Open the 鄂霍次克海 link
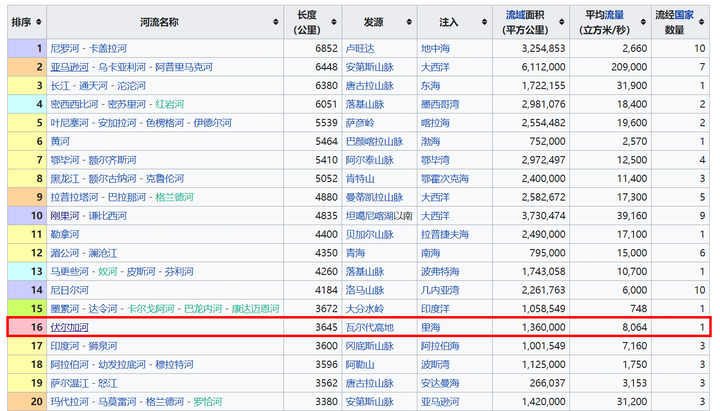 click(x=445, y=179)
